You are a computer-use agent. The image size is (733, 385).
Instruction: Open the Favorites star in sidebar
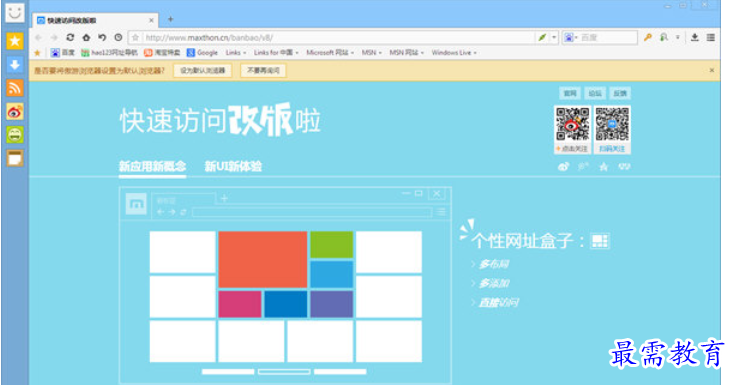[15, 41]
